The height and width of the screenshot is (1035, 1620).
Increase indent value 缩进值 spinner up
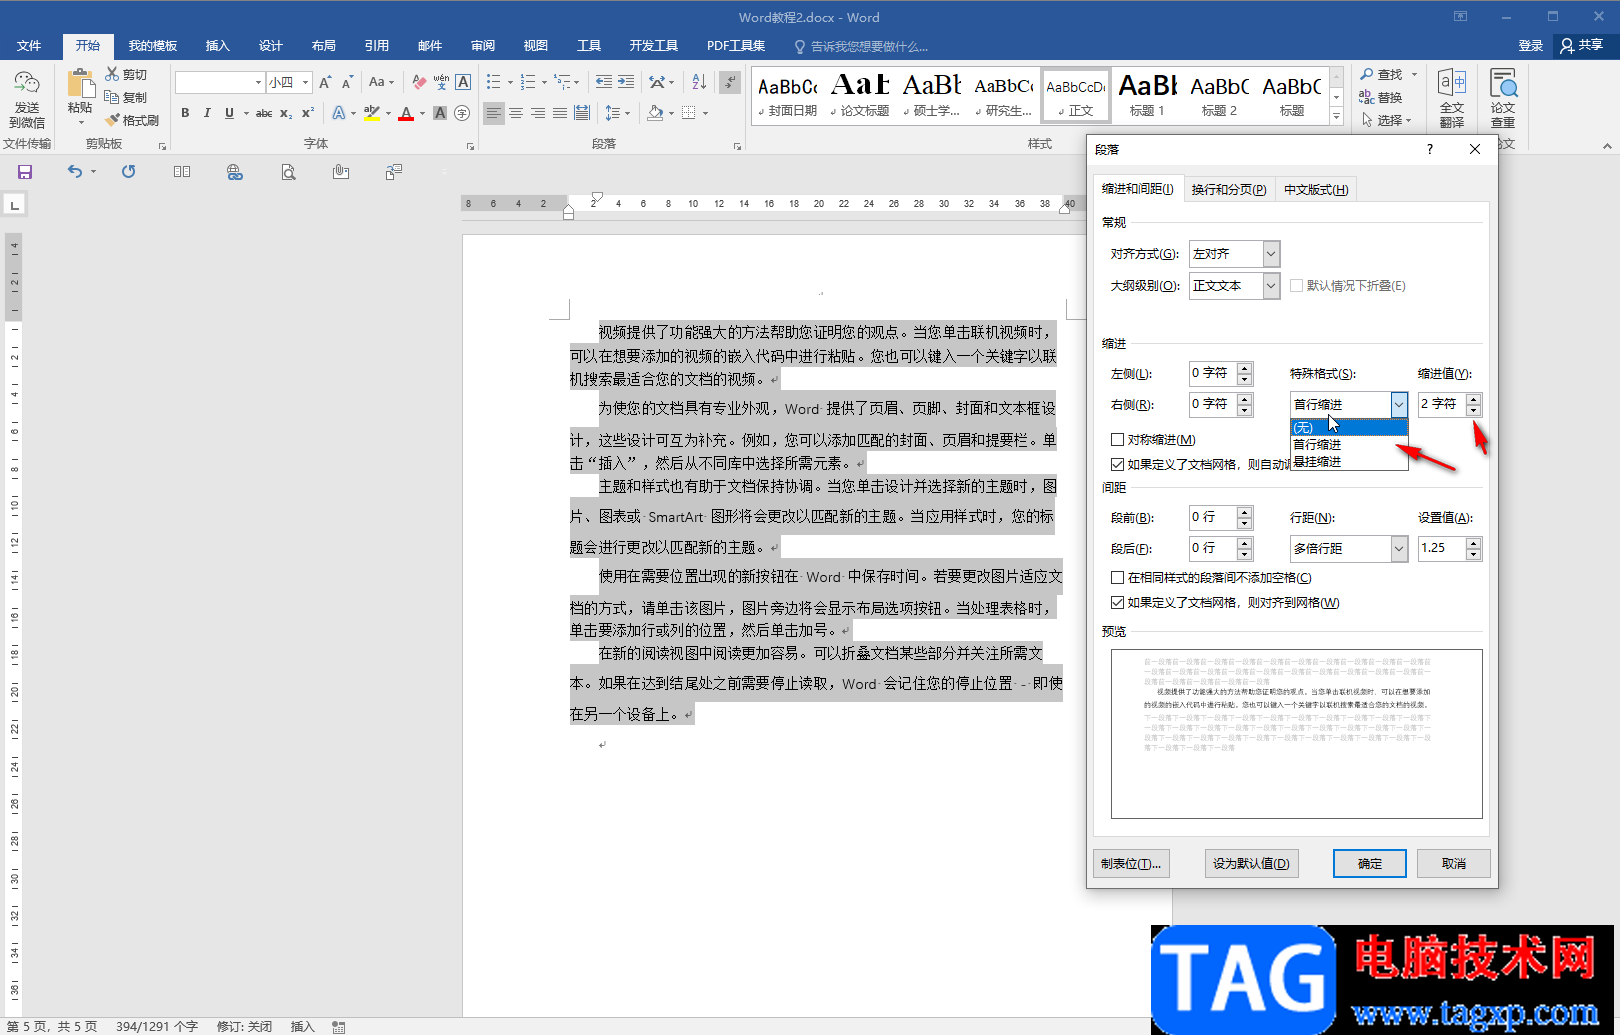pos(1473,399)
